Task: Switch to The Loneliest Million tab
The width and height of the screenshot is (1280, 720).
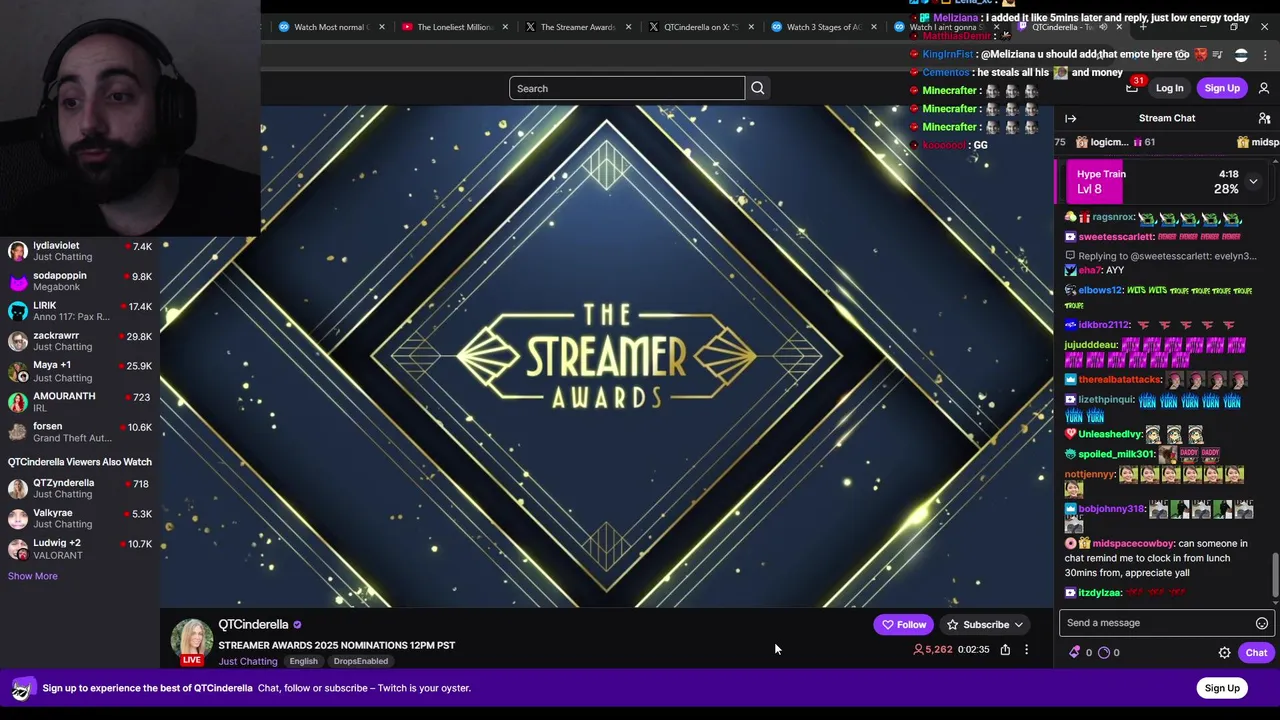Action: 454,27
